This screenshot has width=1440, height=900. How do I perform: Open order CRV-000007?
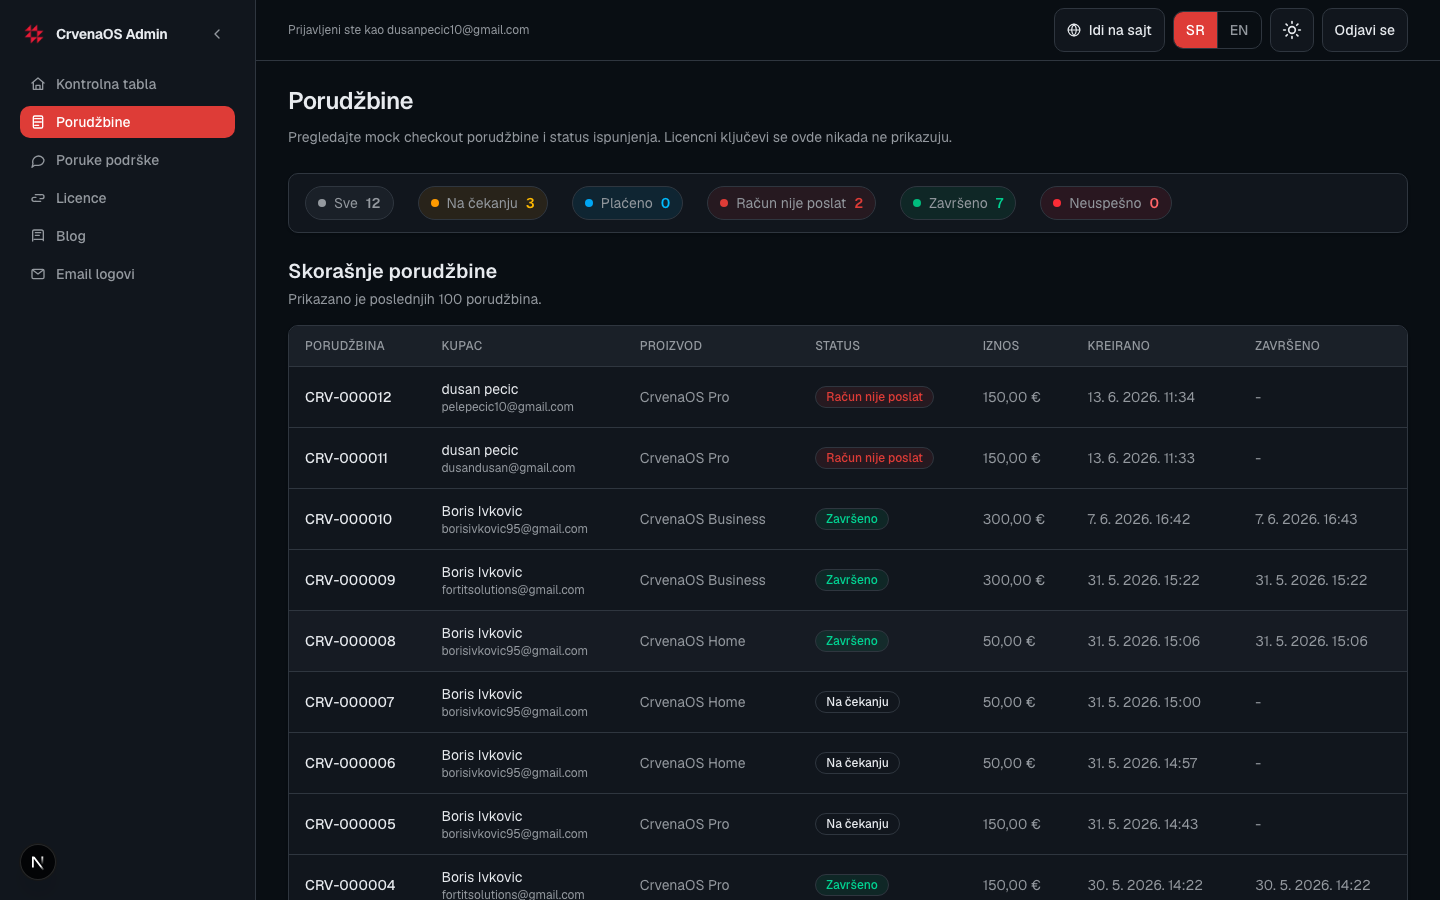[x=350, y=702]
